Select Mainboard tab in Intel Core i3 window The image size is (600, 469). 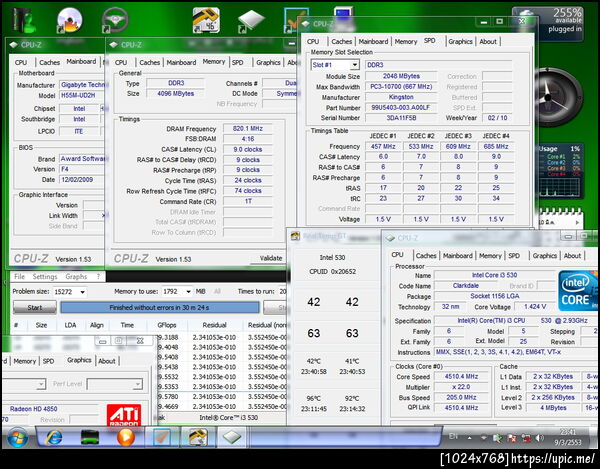(458, 256)
